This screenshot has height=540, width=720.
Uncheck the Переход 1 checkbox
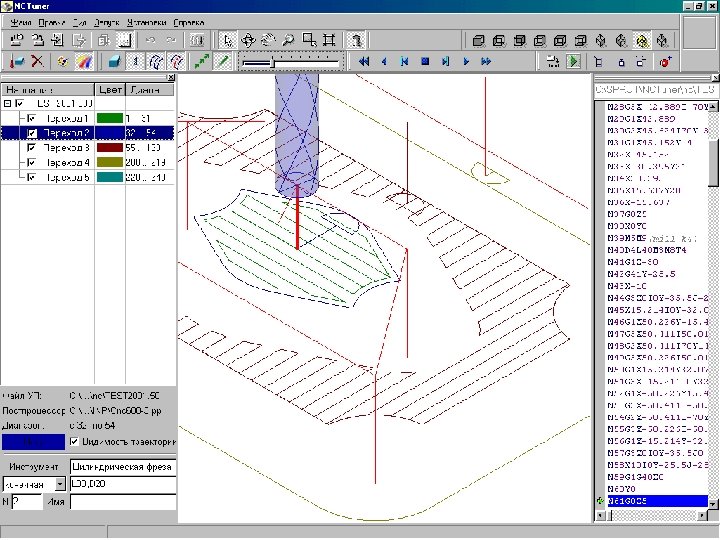tap(32, 118)
